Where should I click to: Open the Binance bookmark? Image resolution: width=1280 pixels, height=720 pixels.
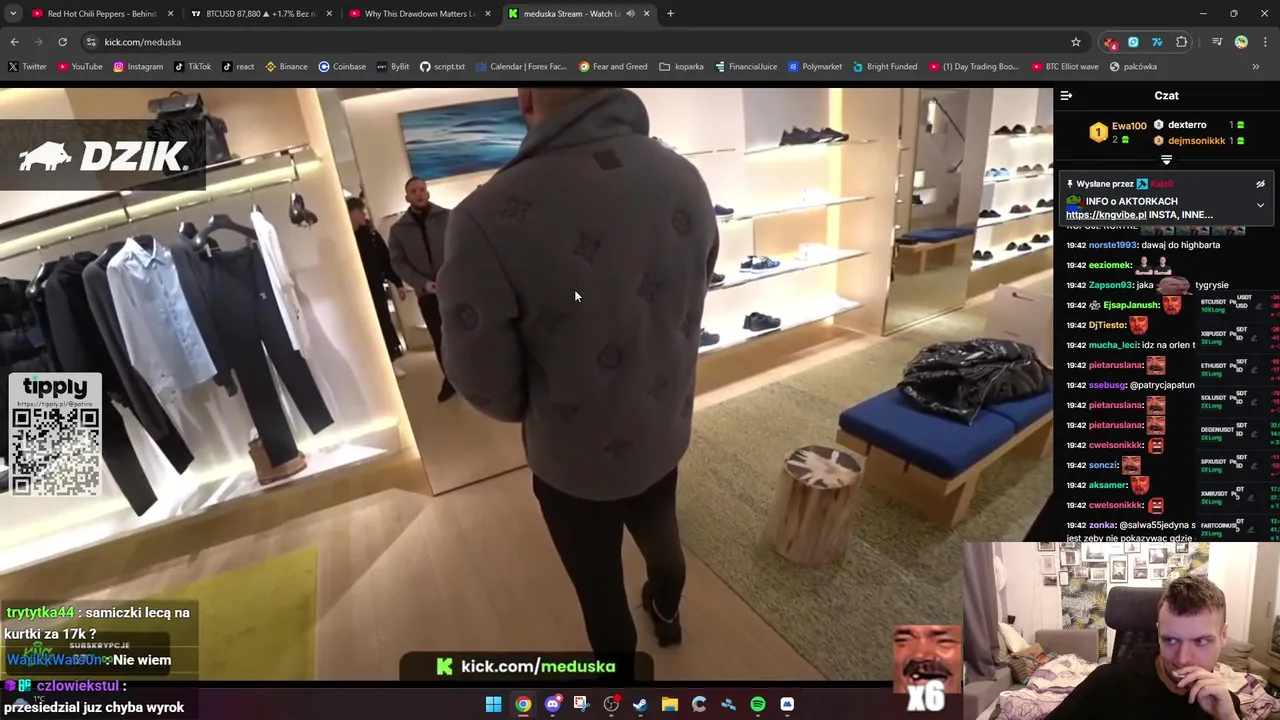[x=286, y=67]
